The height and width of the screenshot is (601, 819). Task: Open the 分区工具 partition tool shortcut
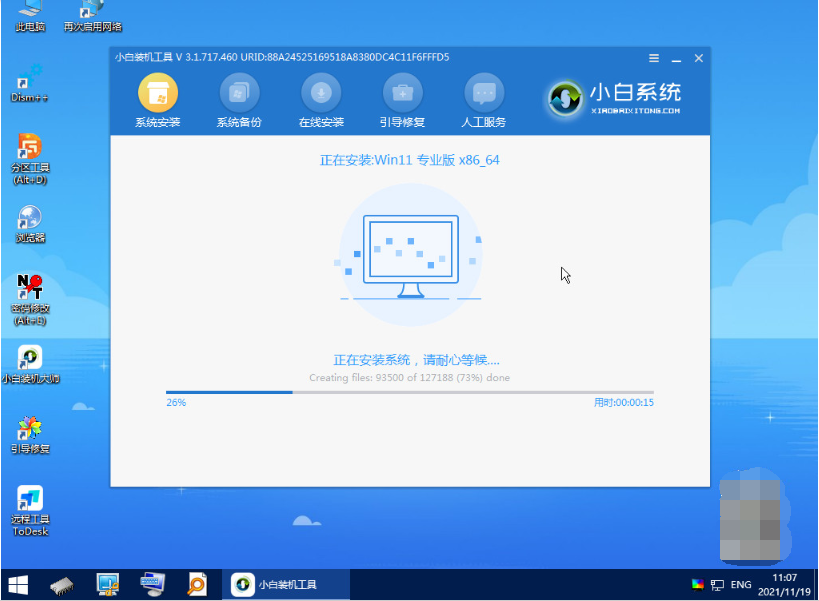click(30, 152)
